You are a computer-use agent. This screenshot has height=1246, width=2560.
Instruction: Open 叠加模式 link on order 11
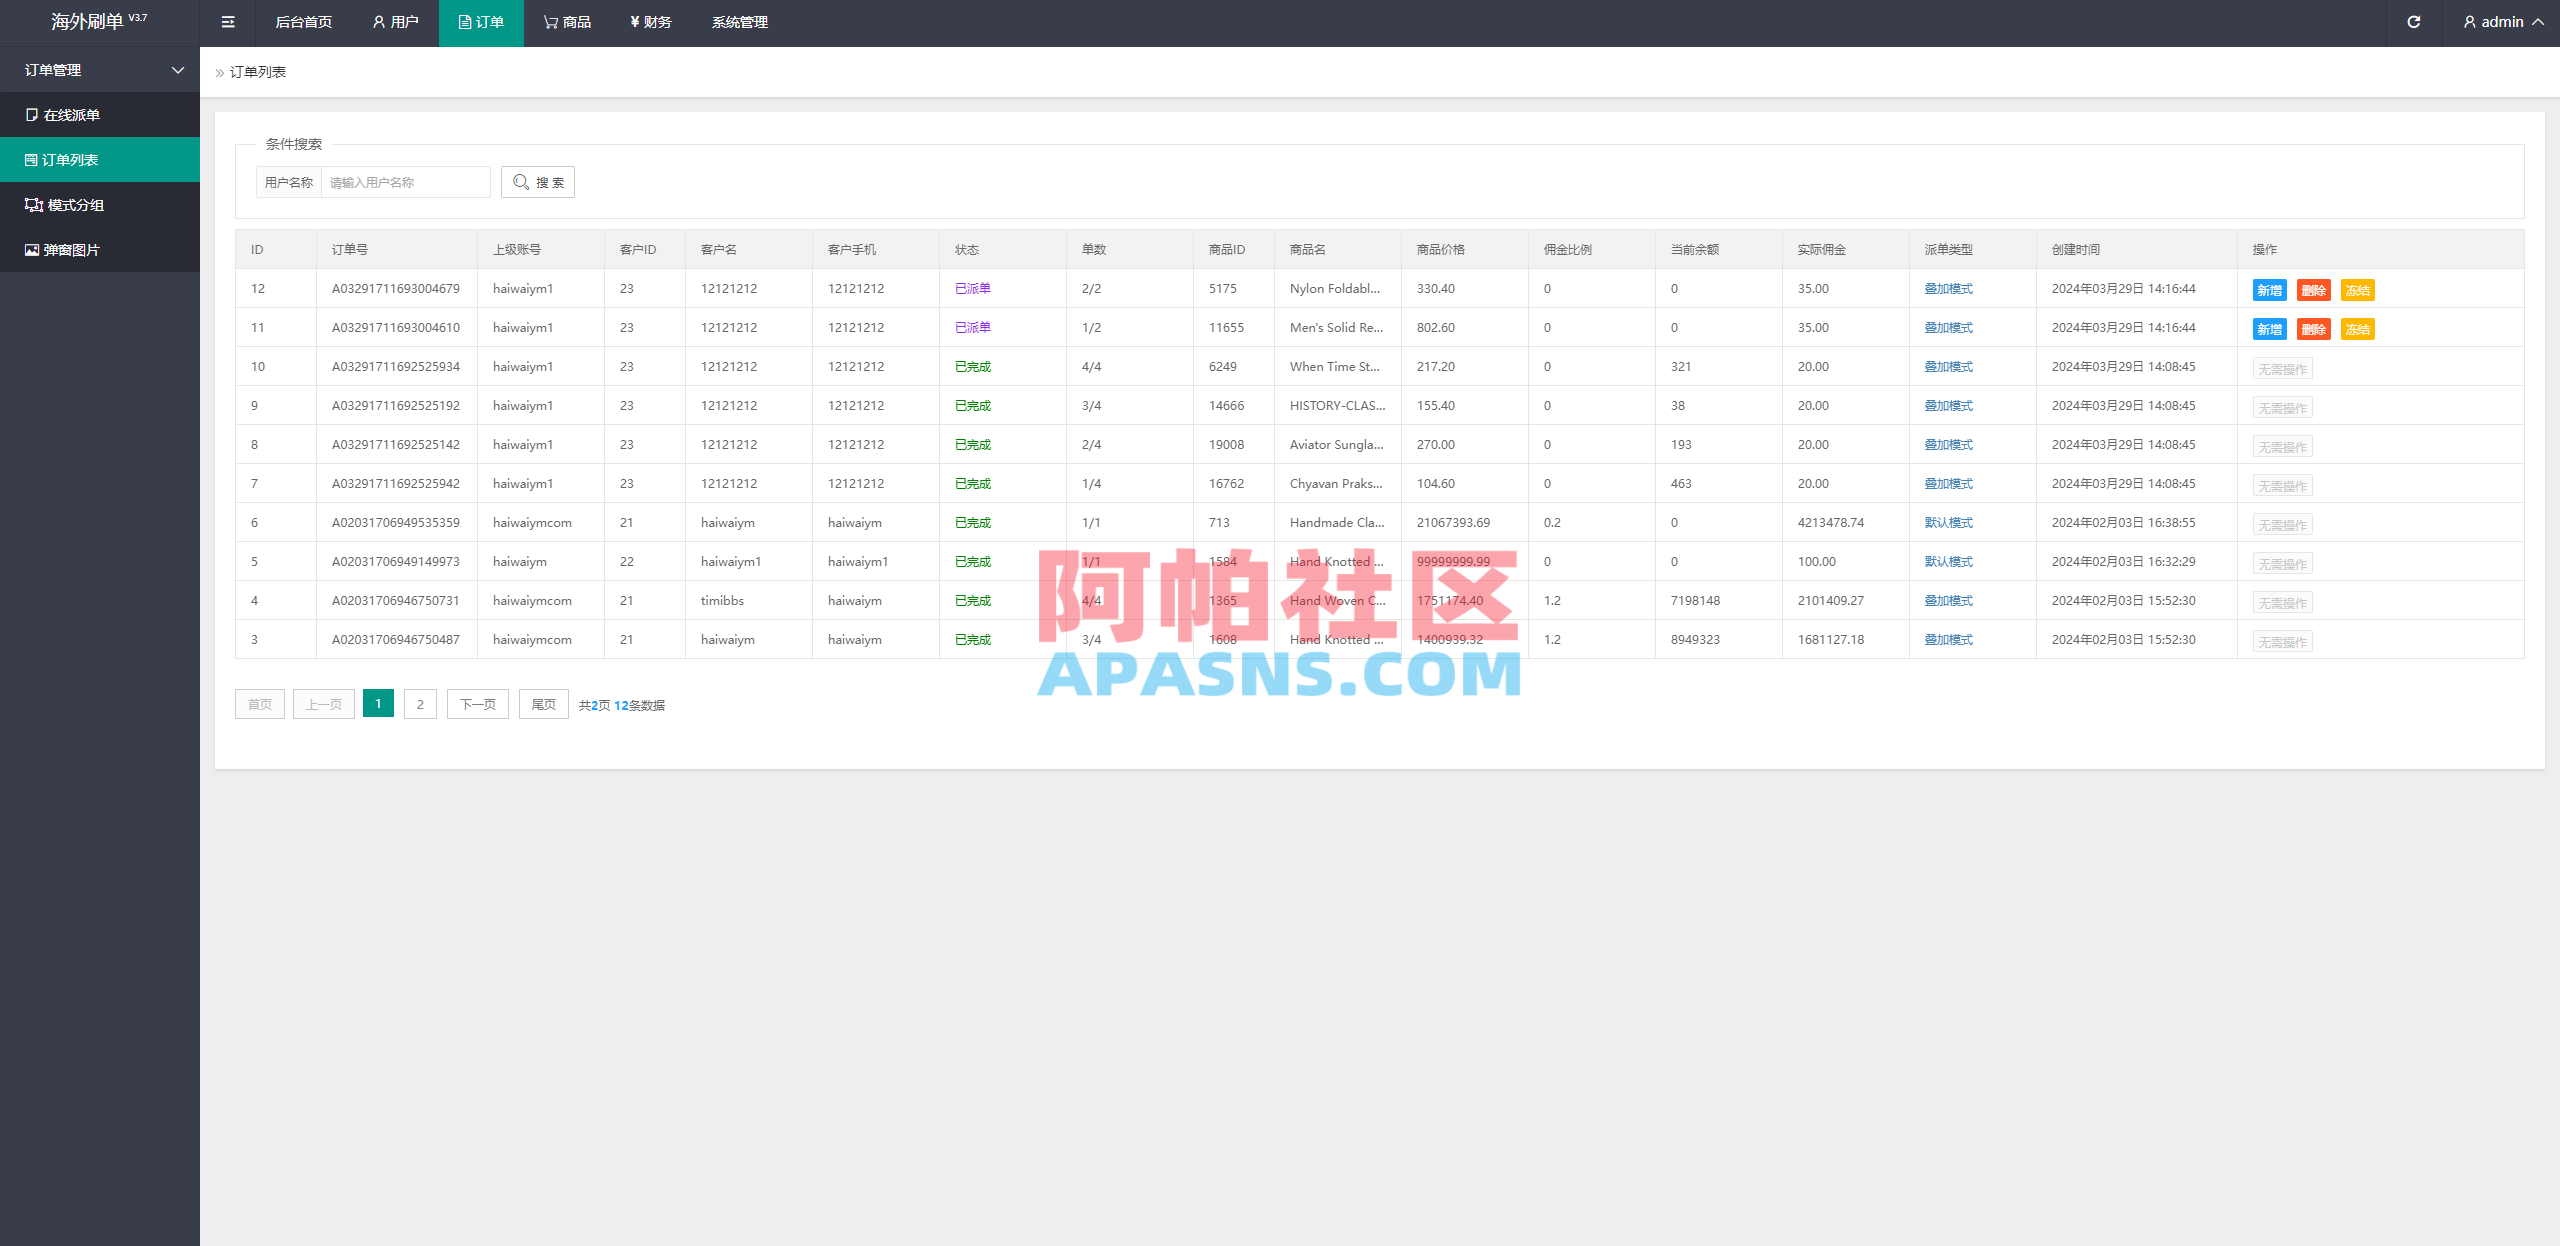1948,327
